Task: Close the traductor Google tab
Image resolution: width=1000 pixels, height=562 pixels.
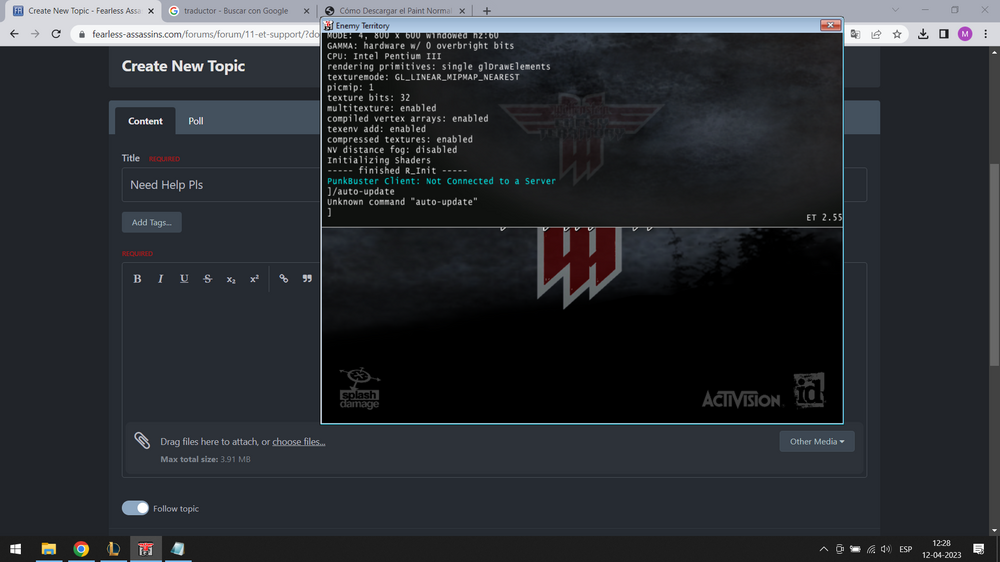Action: click(x=306, y=11)
